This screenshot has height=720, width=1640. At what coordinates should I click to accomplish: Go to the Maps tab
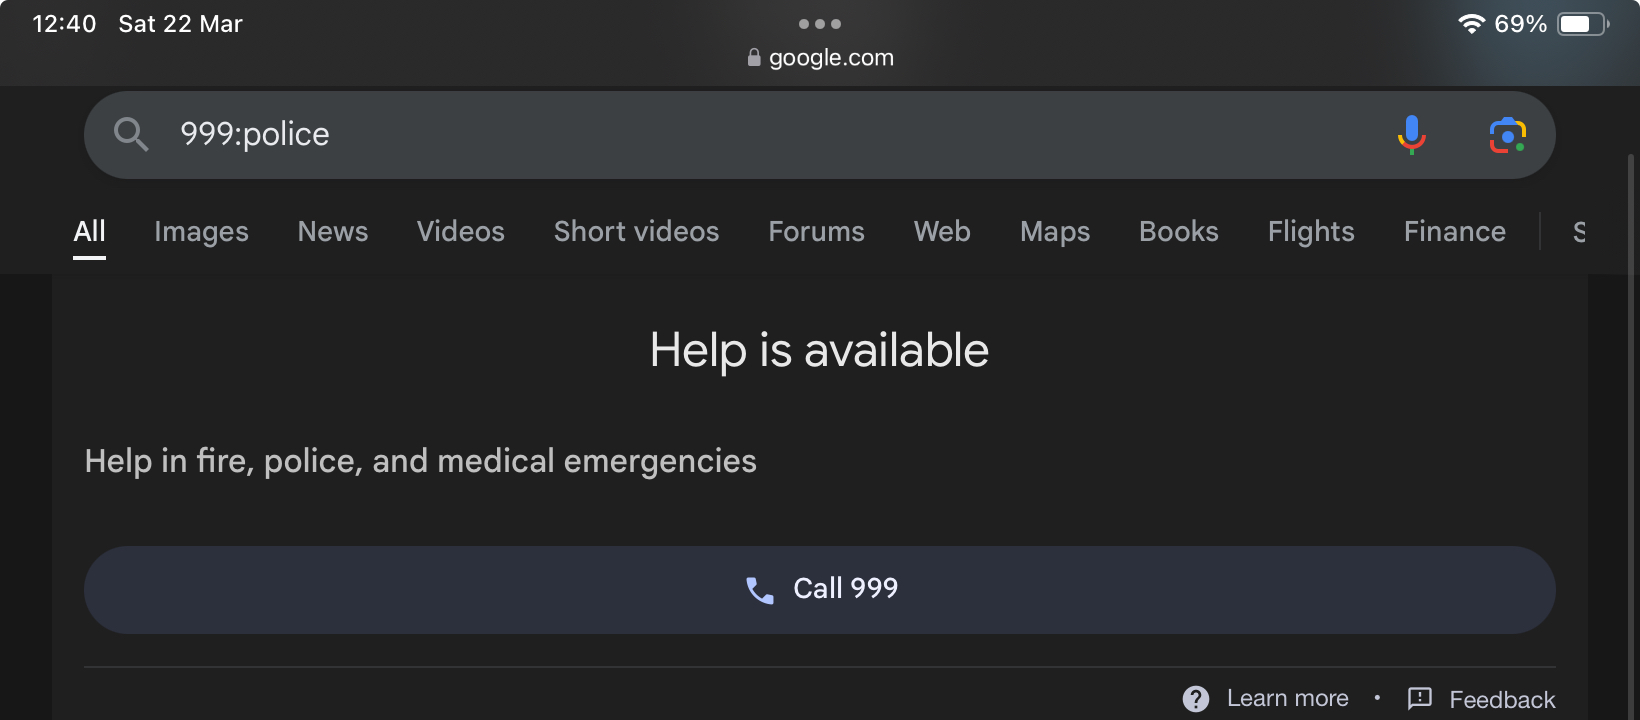pyautogui.click(x=1055, y=232)
